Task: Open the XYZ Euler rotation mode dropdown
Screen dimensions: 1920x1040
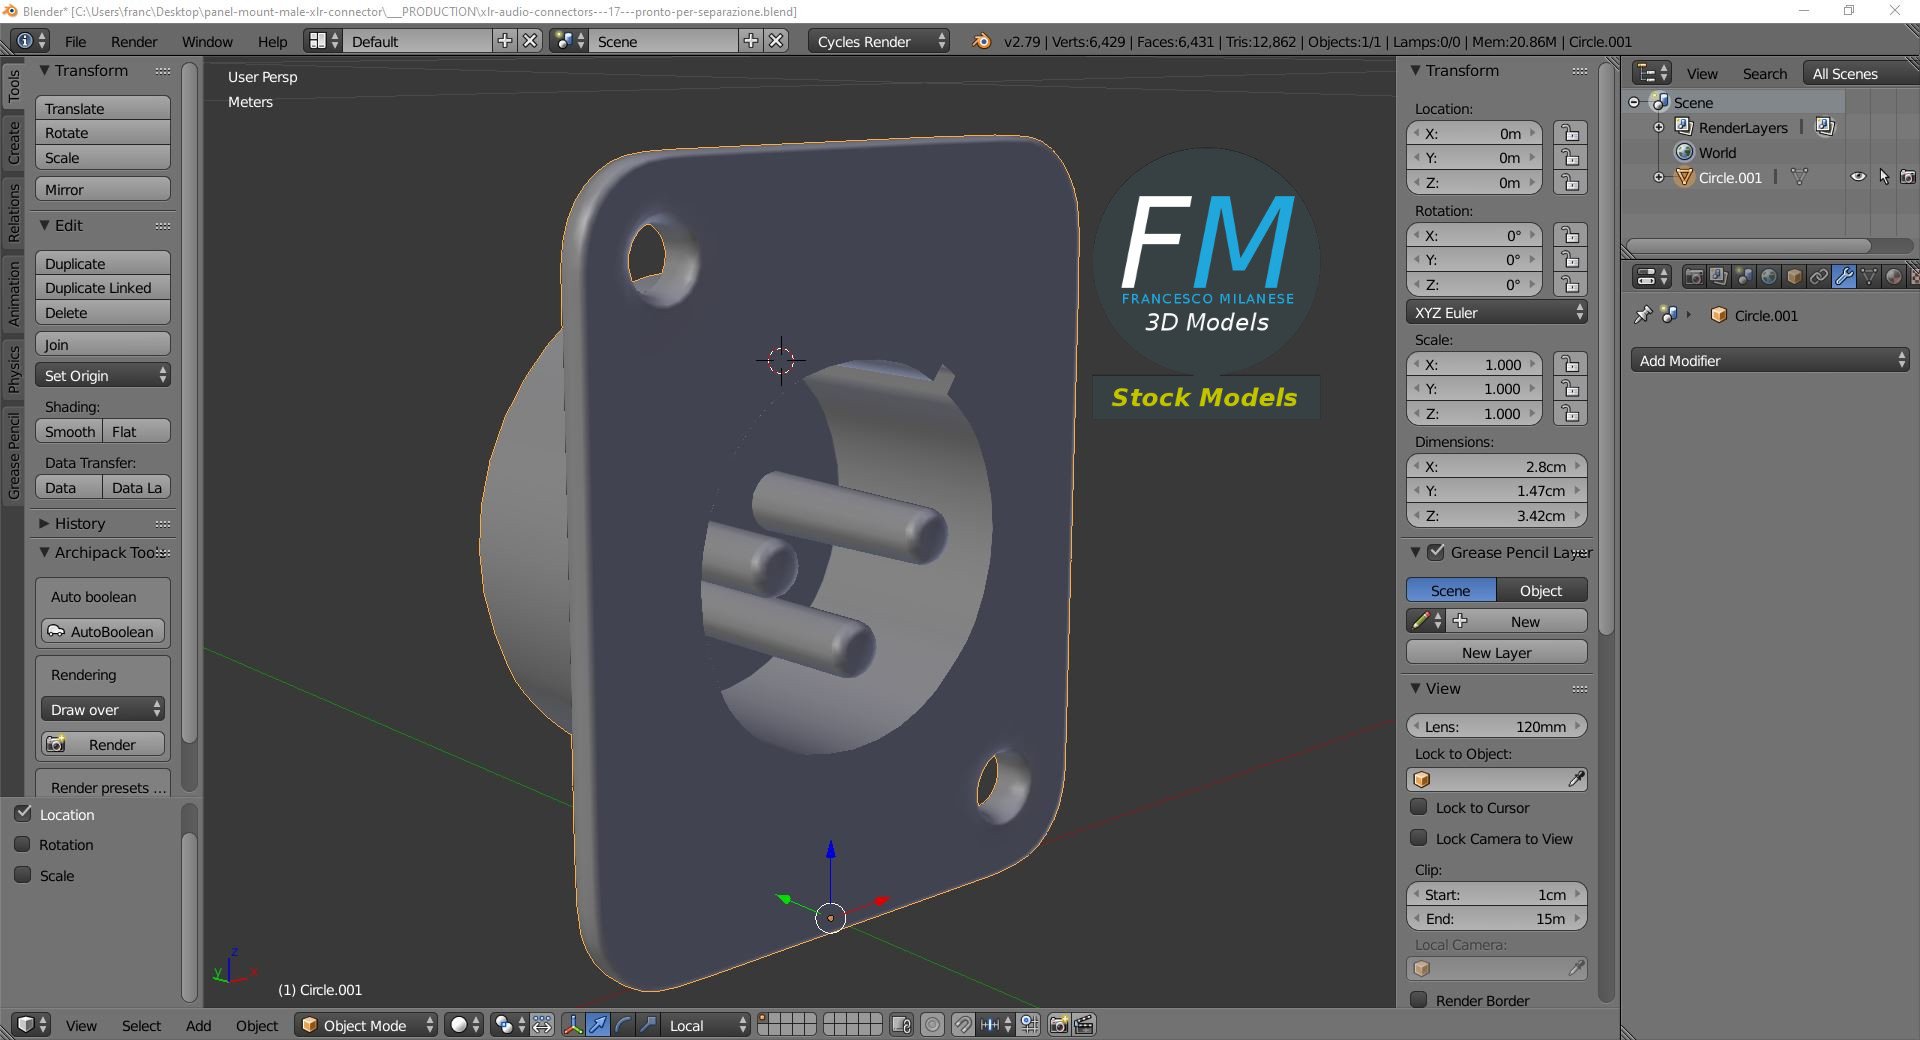Action: [1497, 312]
